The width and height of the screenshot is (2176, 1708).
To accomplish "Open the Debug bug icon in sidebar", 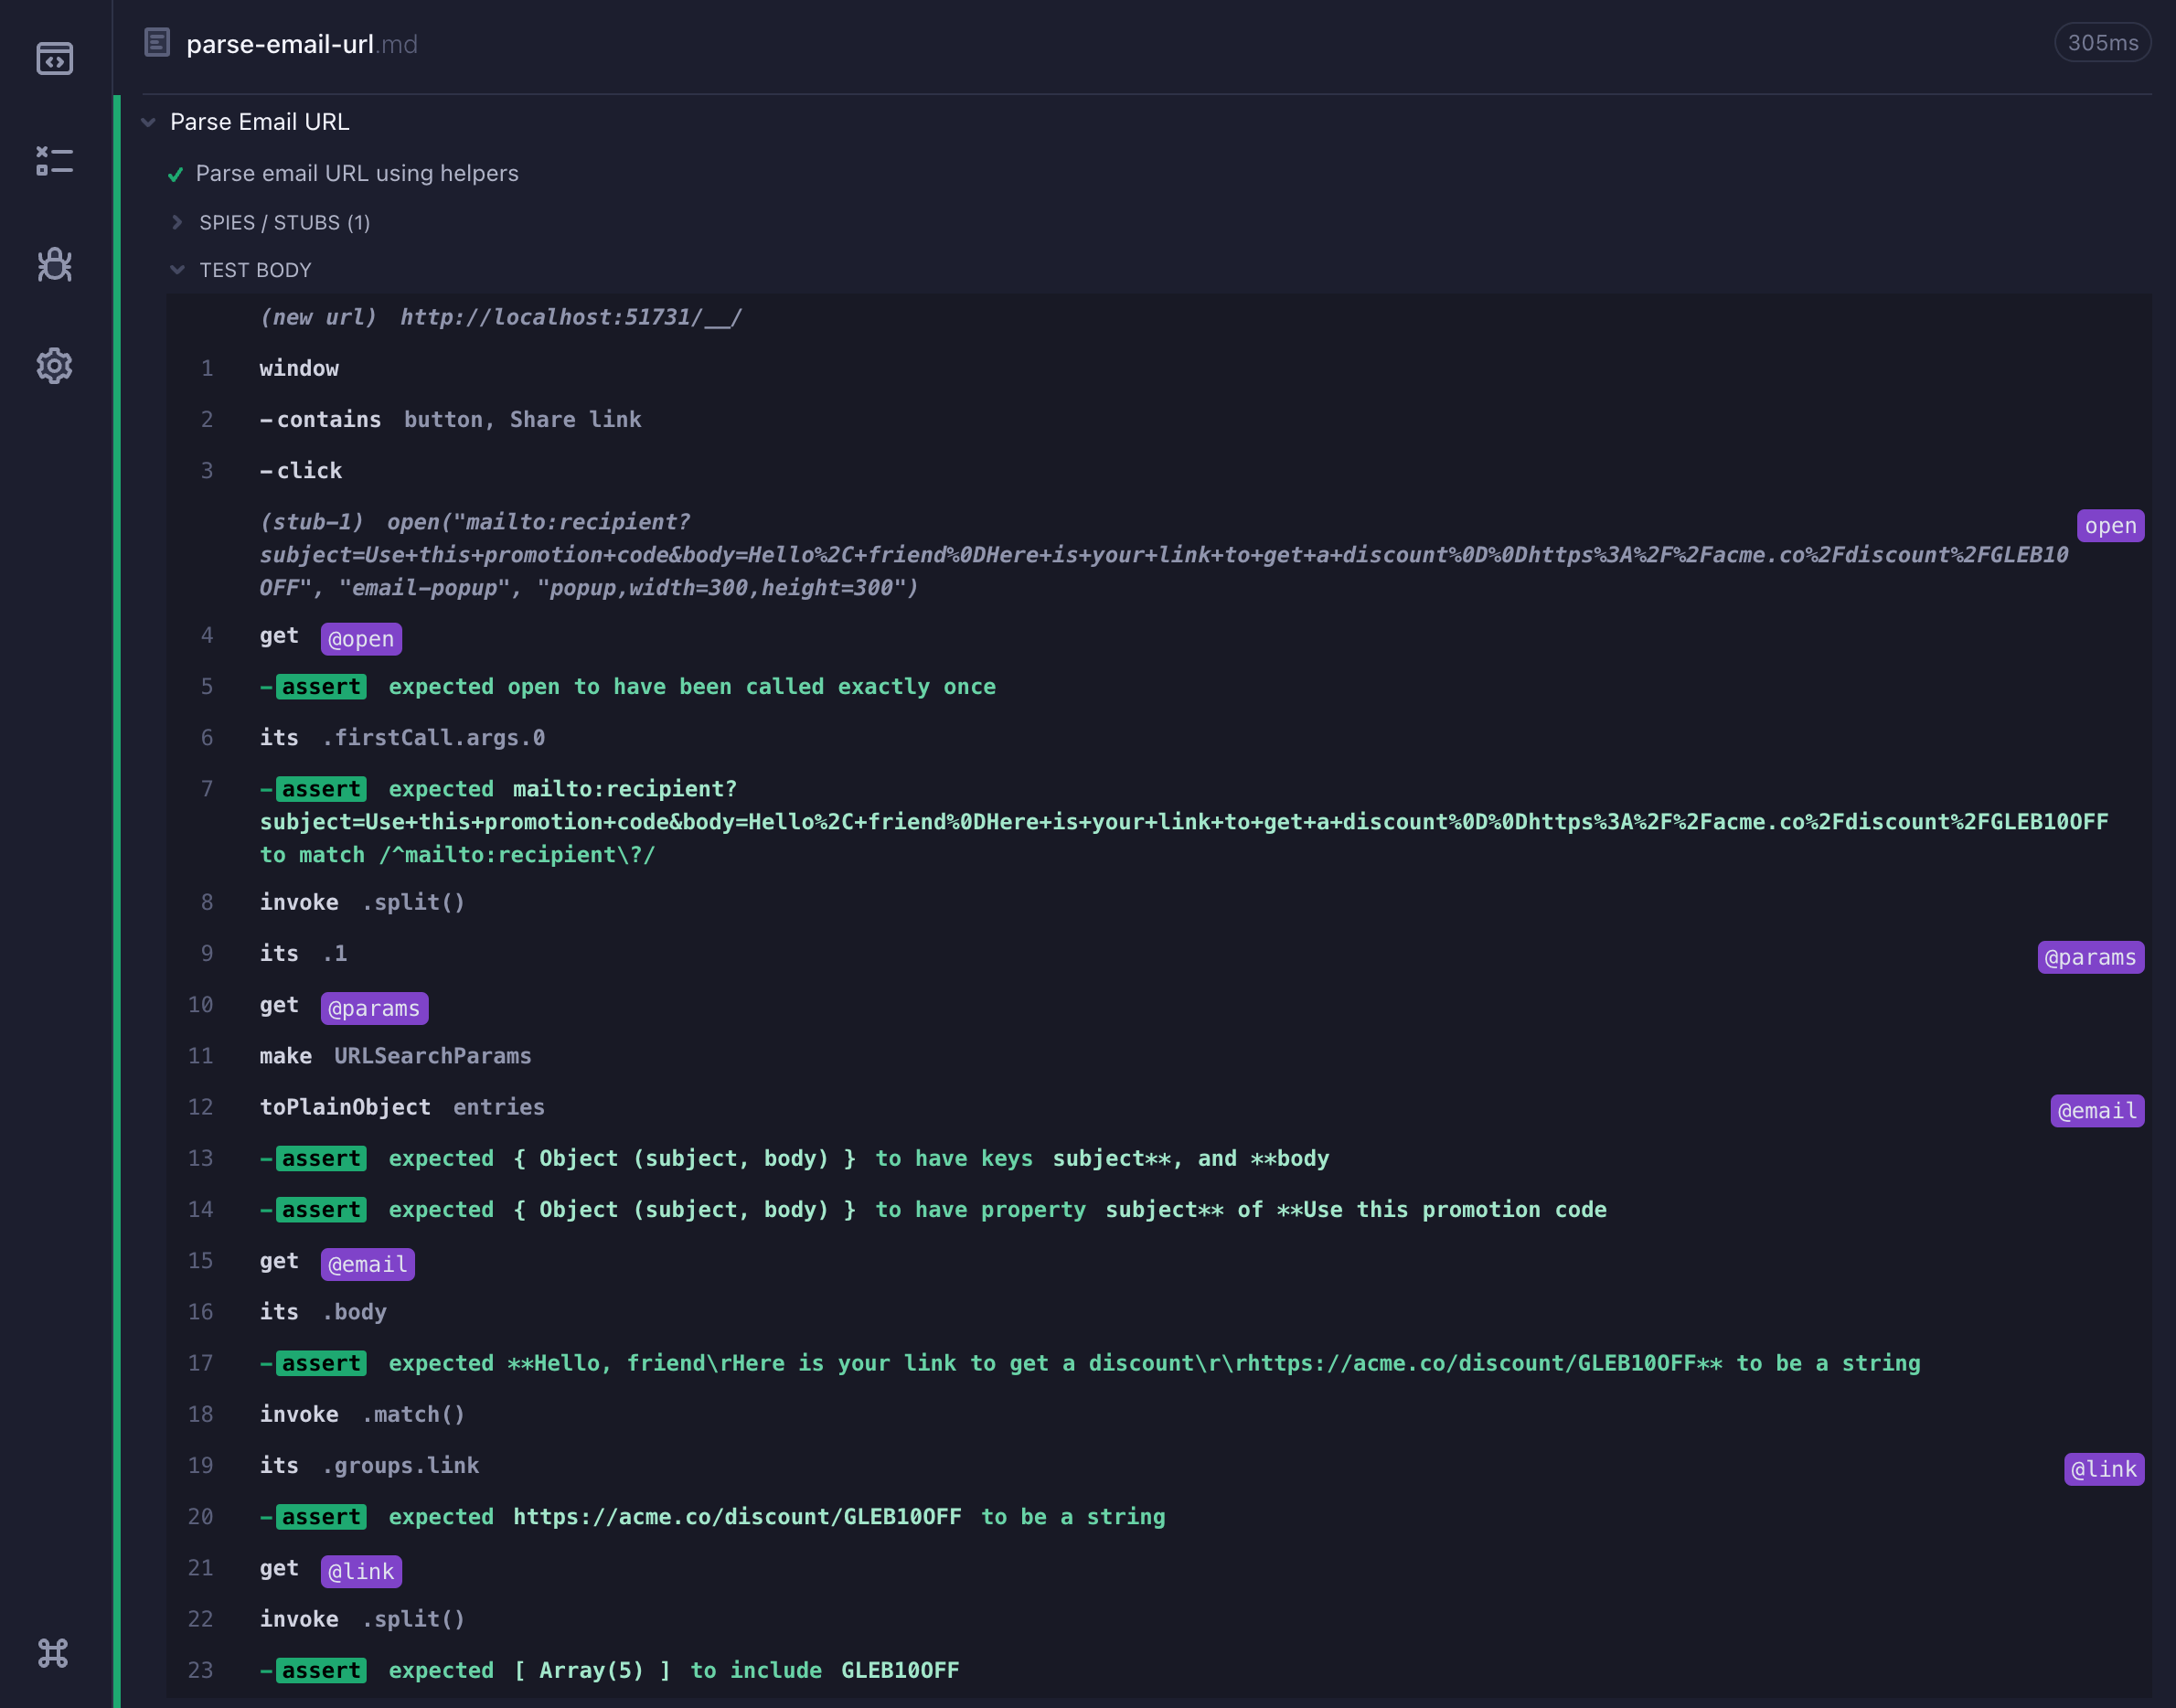I will [54, 264].
